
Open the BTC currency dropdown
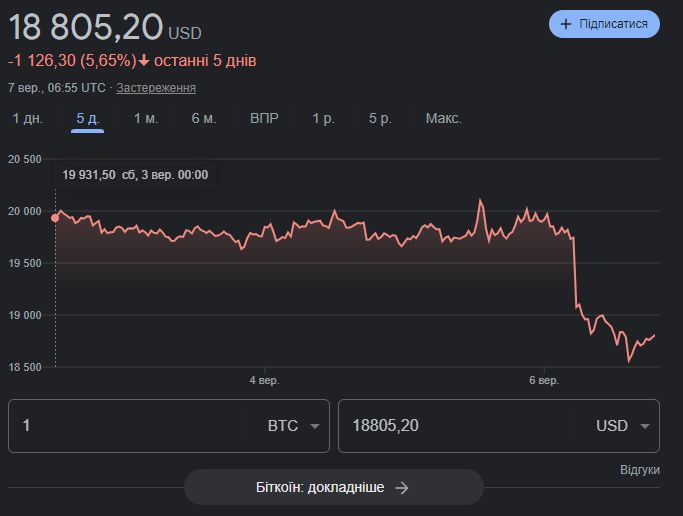click(294, 425)
